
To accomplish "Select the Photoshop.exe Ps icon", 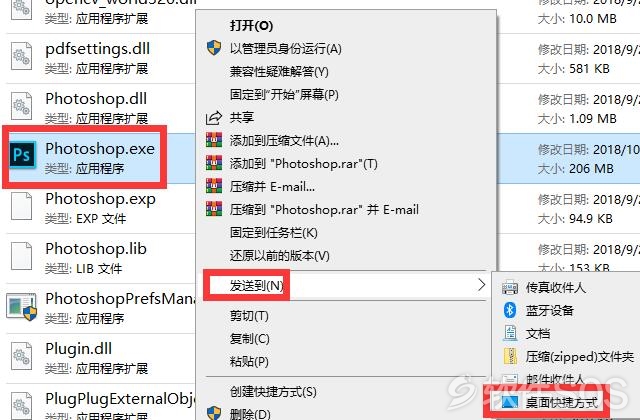I will pyautogui.click(x=22, y=155).
